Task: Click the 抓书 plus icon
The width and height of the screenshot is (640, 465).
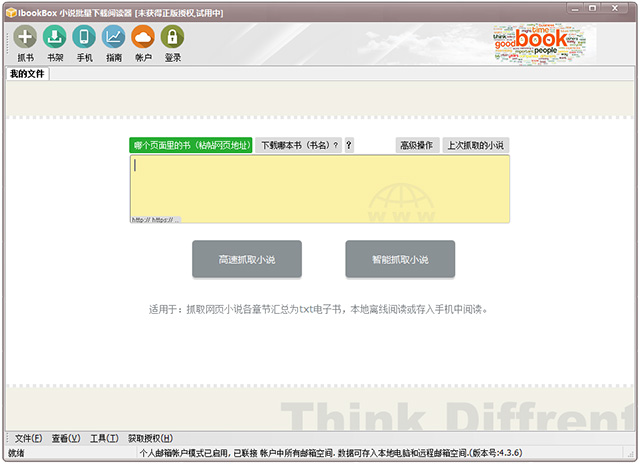Action: coord(25,36)
